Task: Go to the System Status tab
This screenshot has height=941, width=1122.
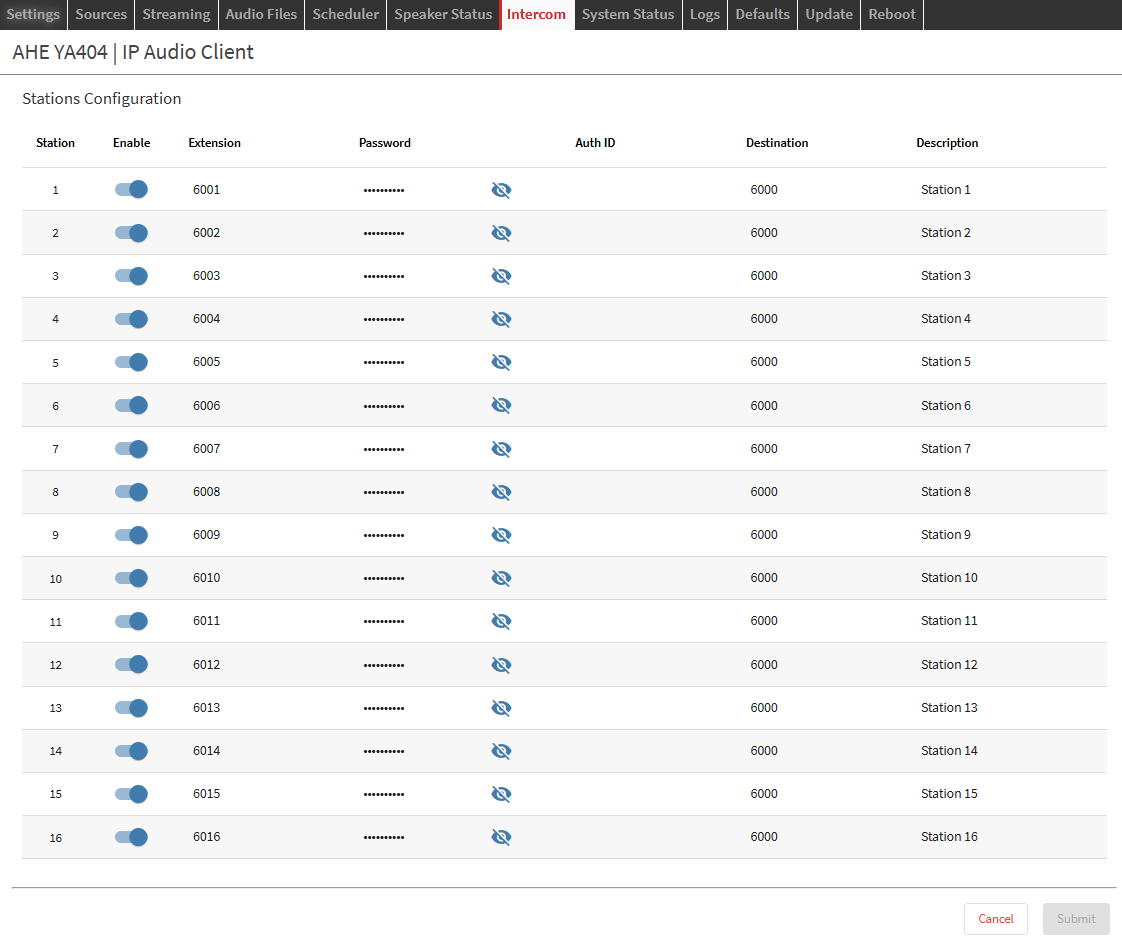Action: tap(628, 15)
